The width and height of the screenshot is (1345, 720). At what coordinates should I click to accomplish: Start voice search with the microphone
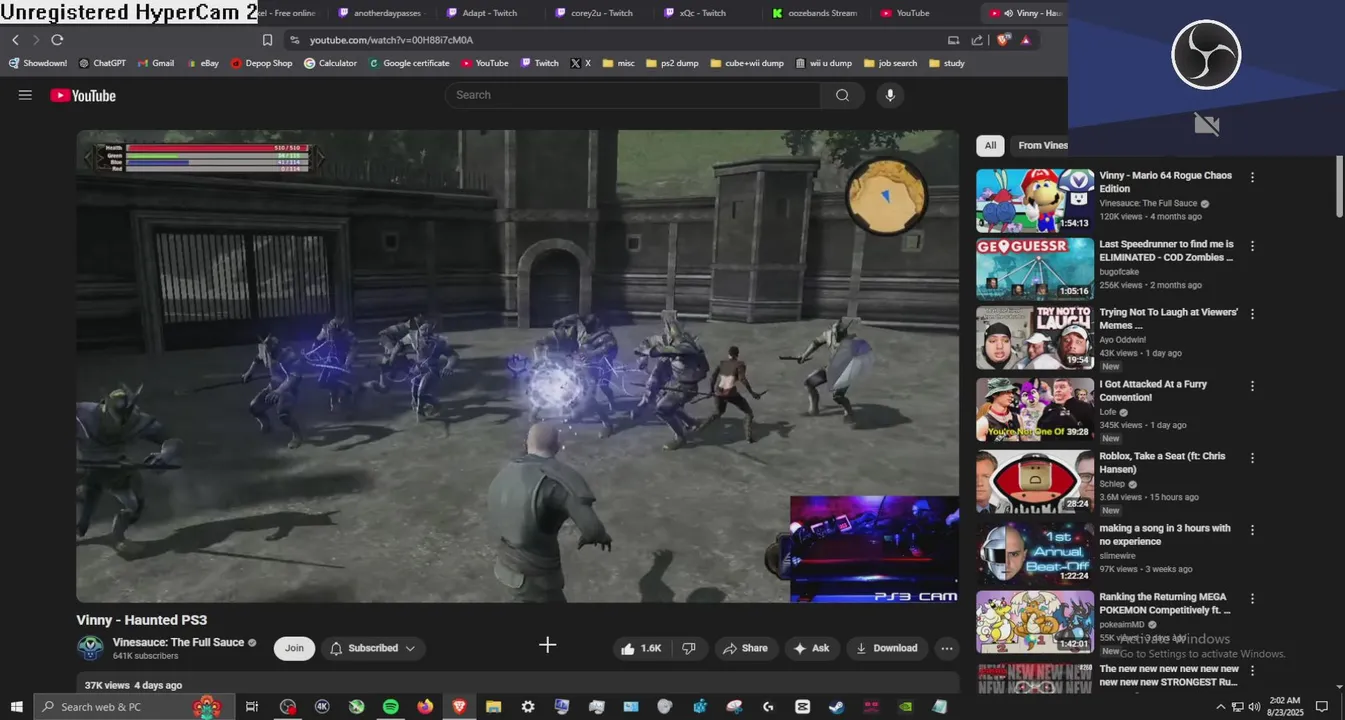[x=889, y=95]
